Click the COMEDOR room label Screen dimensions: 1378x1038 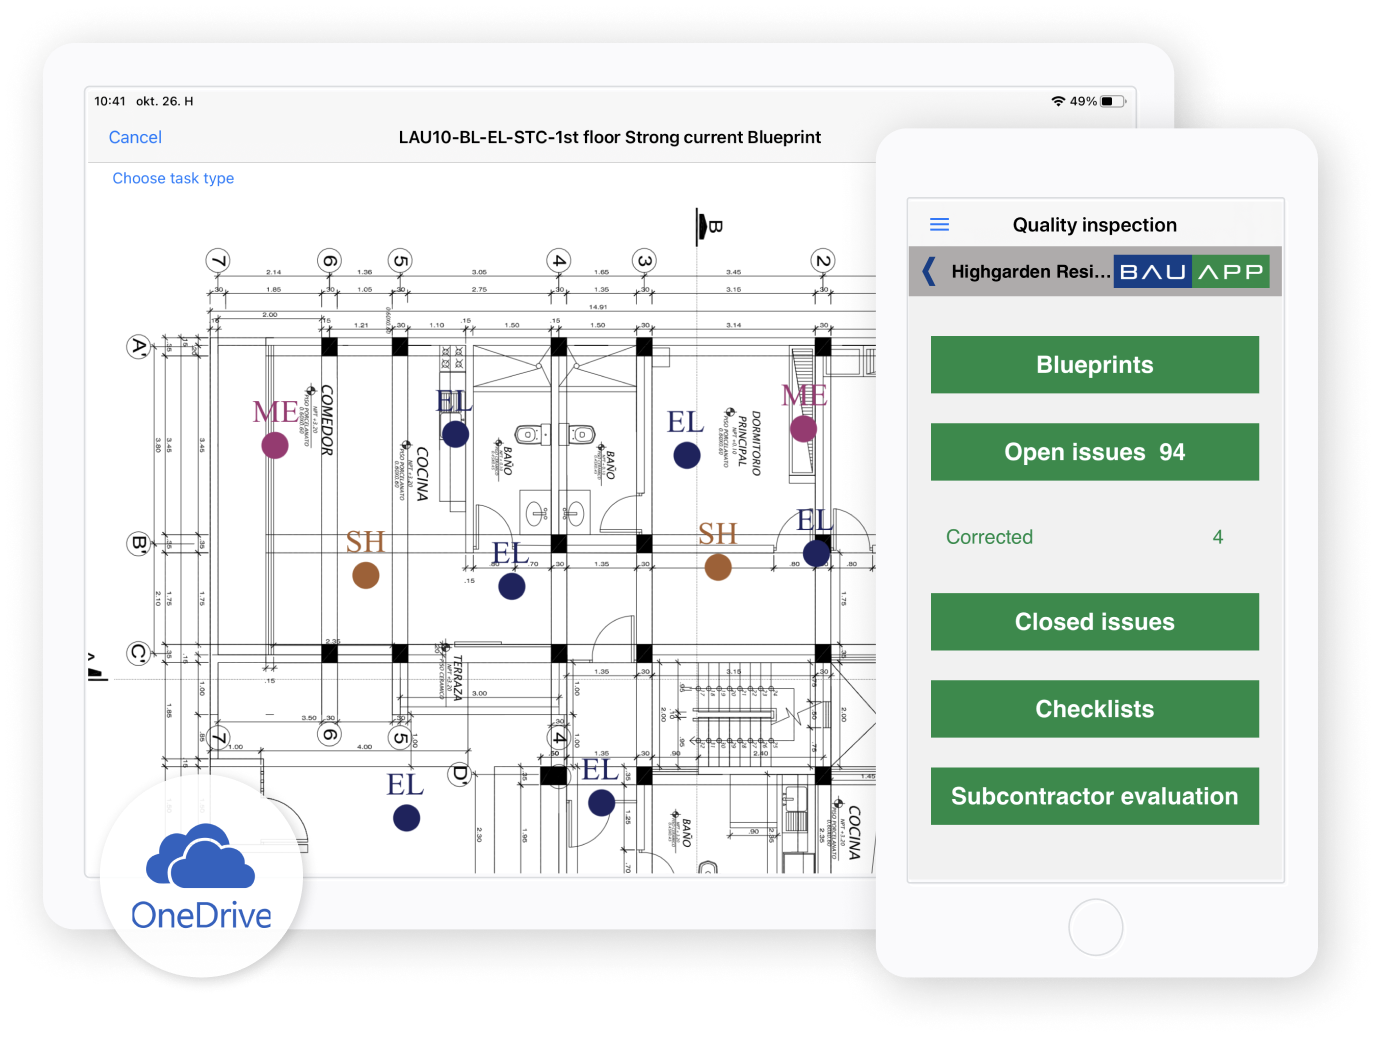coord(326,420)
